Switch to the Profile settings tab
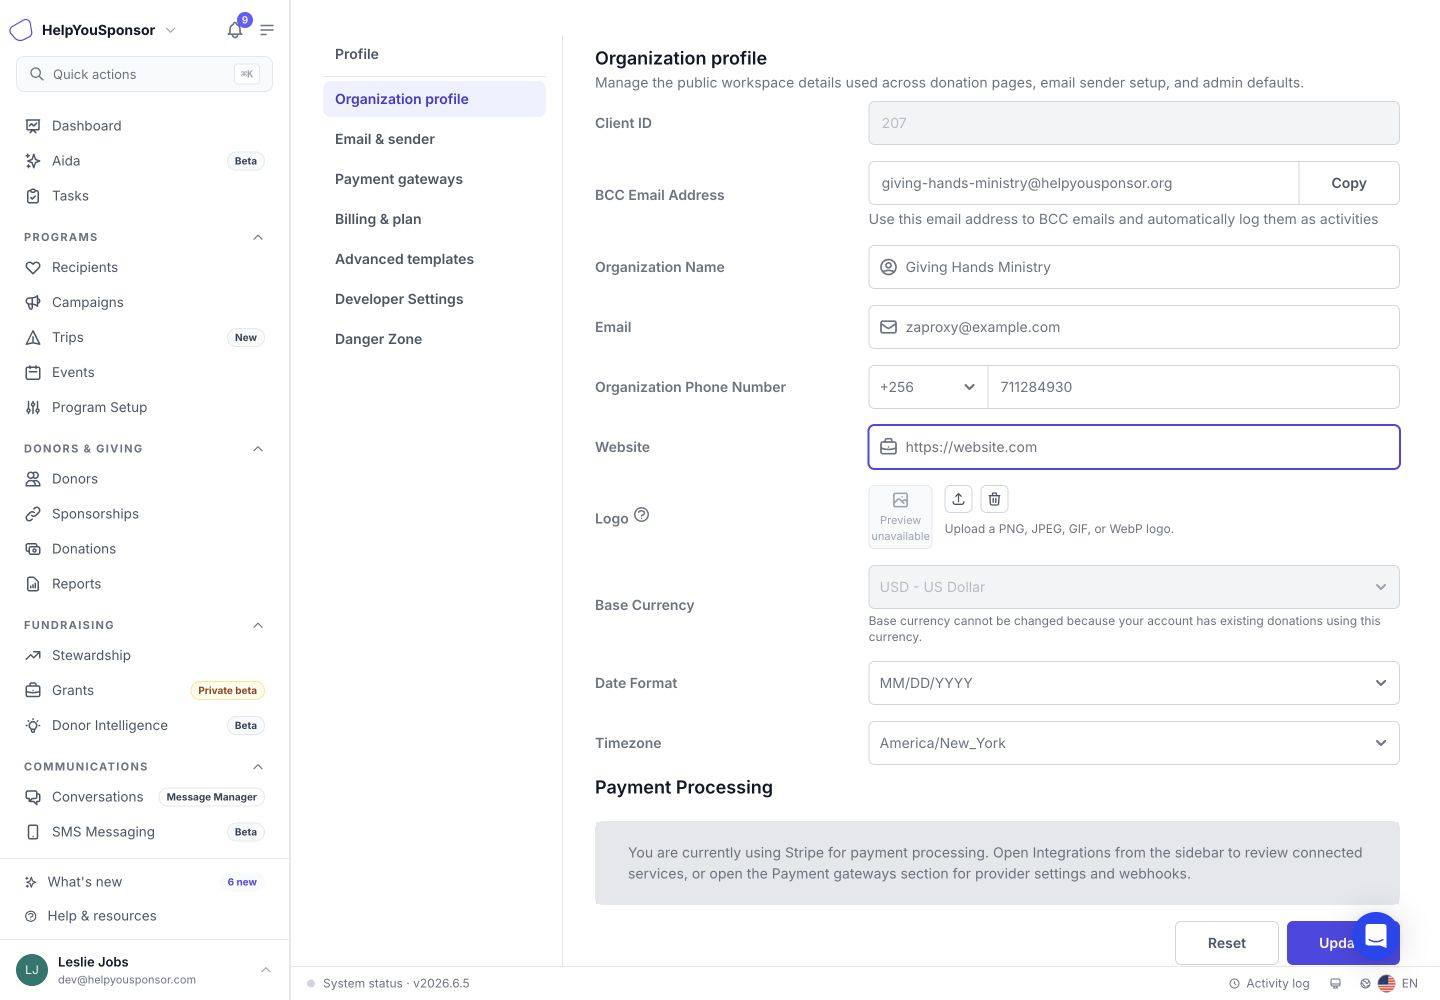Image resolution: width=1440 pixels, height=1000 pixels. click(434, 54)
